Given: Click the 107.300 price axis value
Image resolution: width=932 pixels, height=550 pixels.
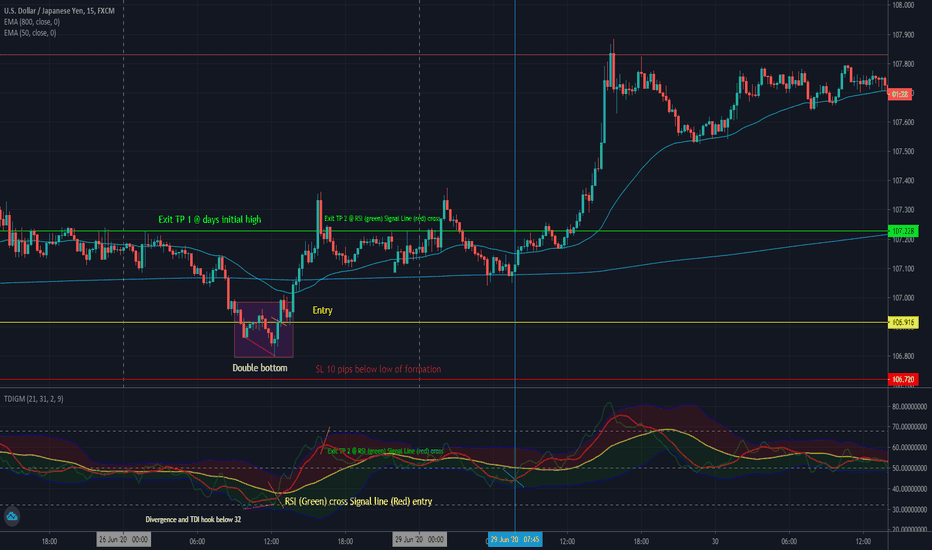Looking at the screenshot, I should point(903,210).
